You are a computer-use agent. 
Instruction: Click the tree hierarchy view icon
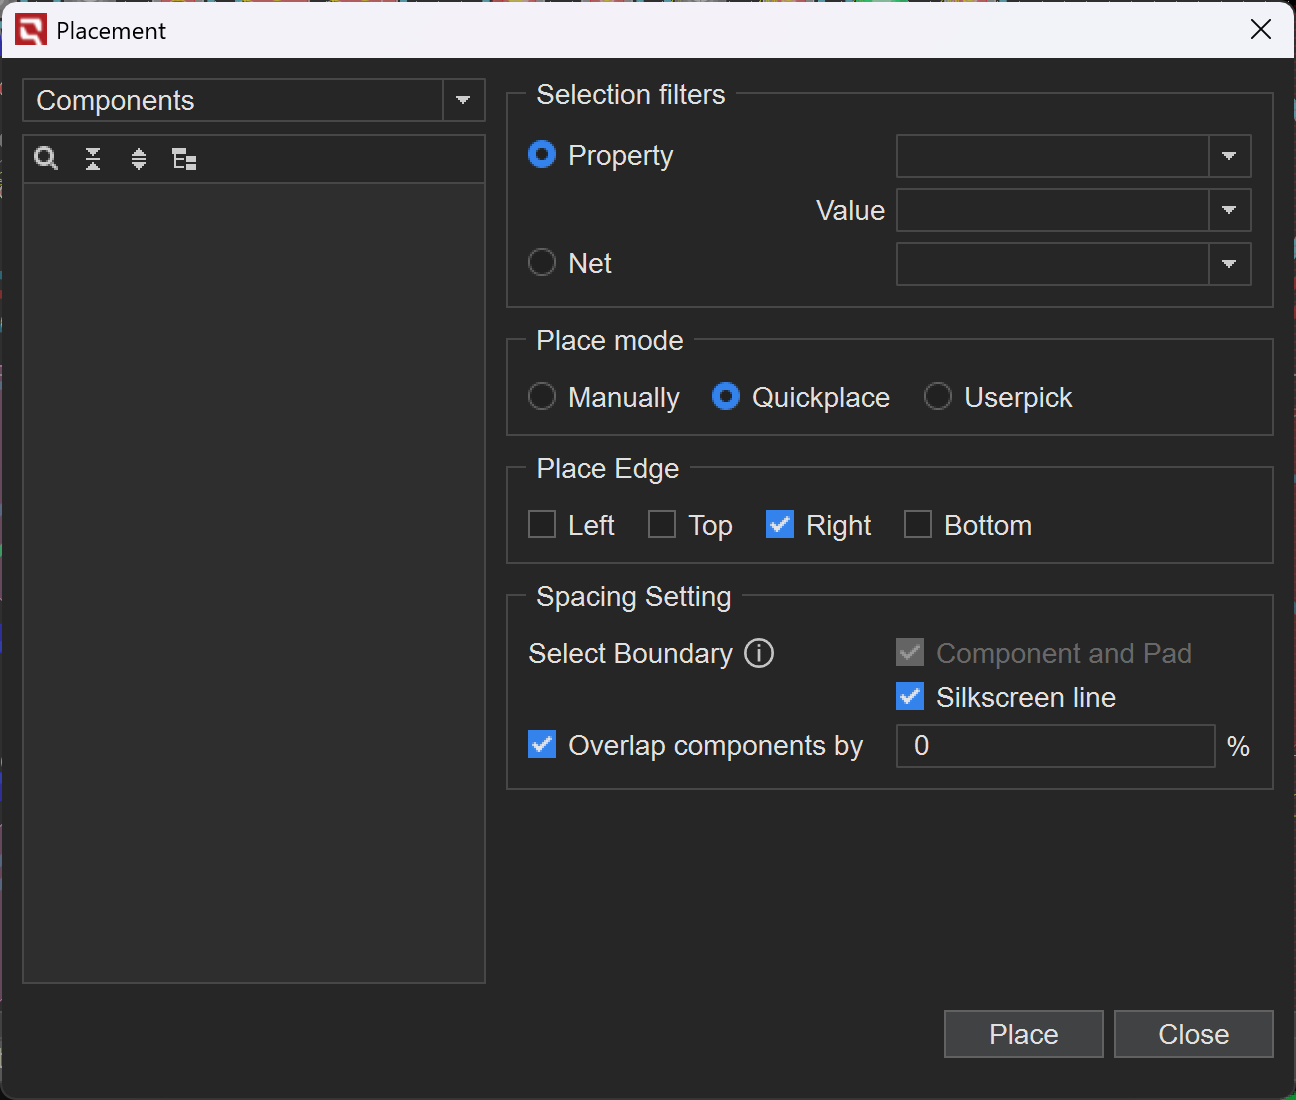point(184,159)
